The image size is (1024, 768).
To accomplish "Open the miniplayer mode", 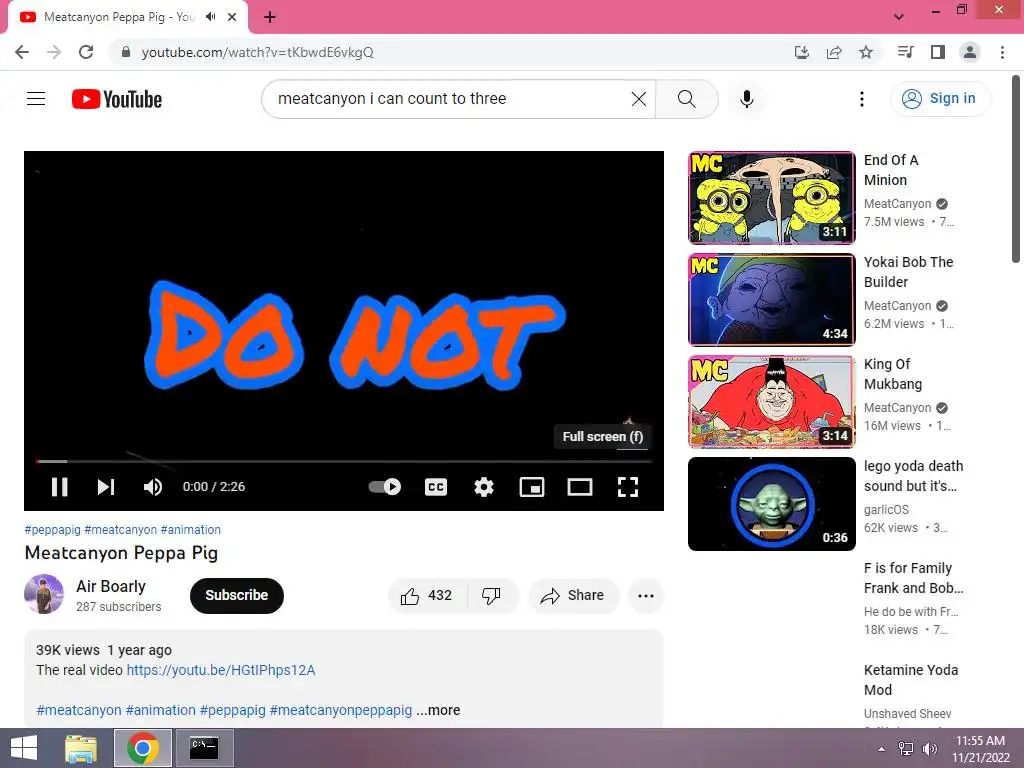I will pyautogui.click(x=532, y=487).
